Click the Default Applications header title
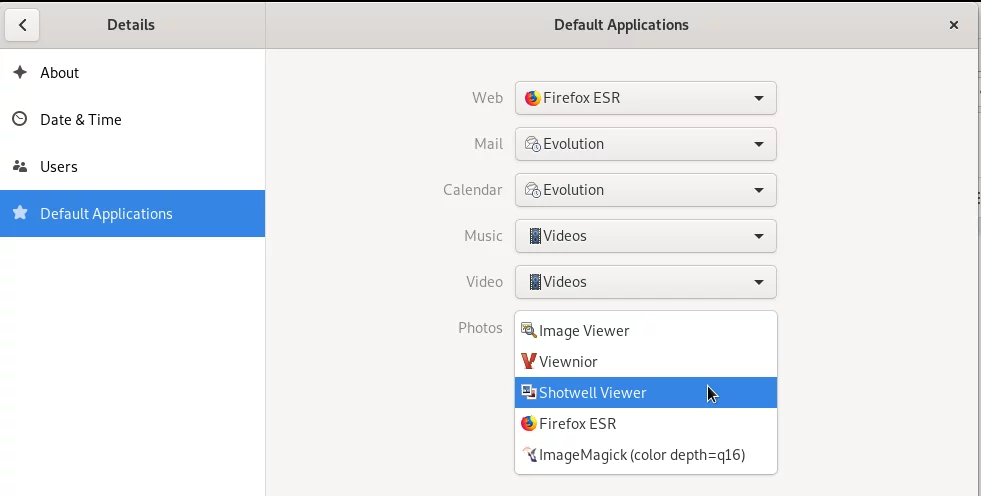The height and width of the screenshot is (496, 981). (621, 25)
